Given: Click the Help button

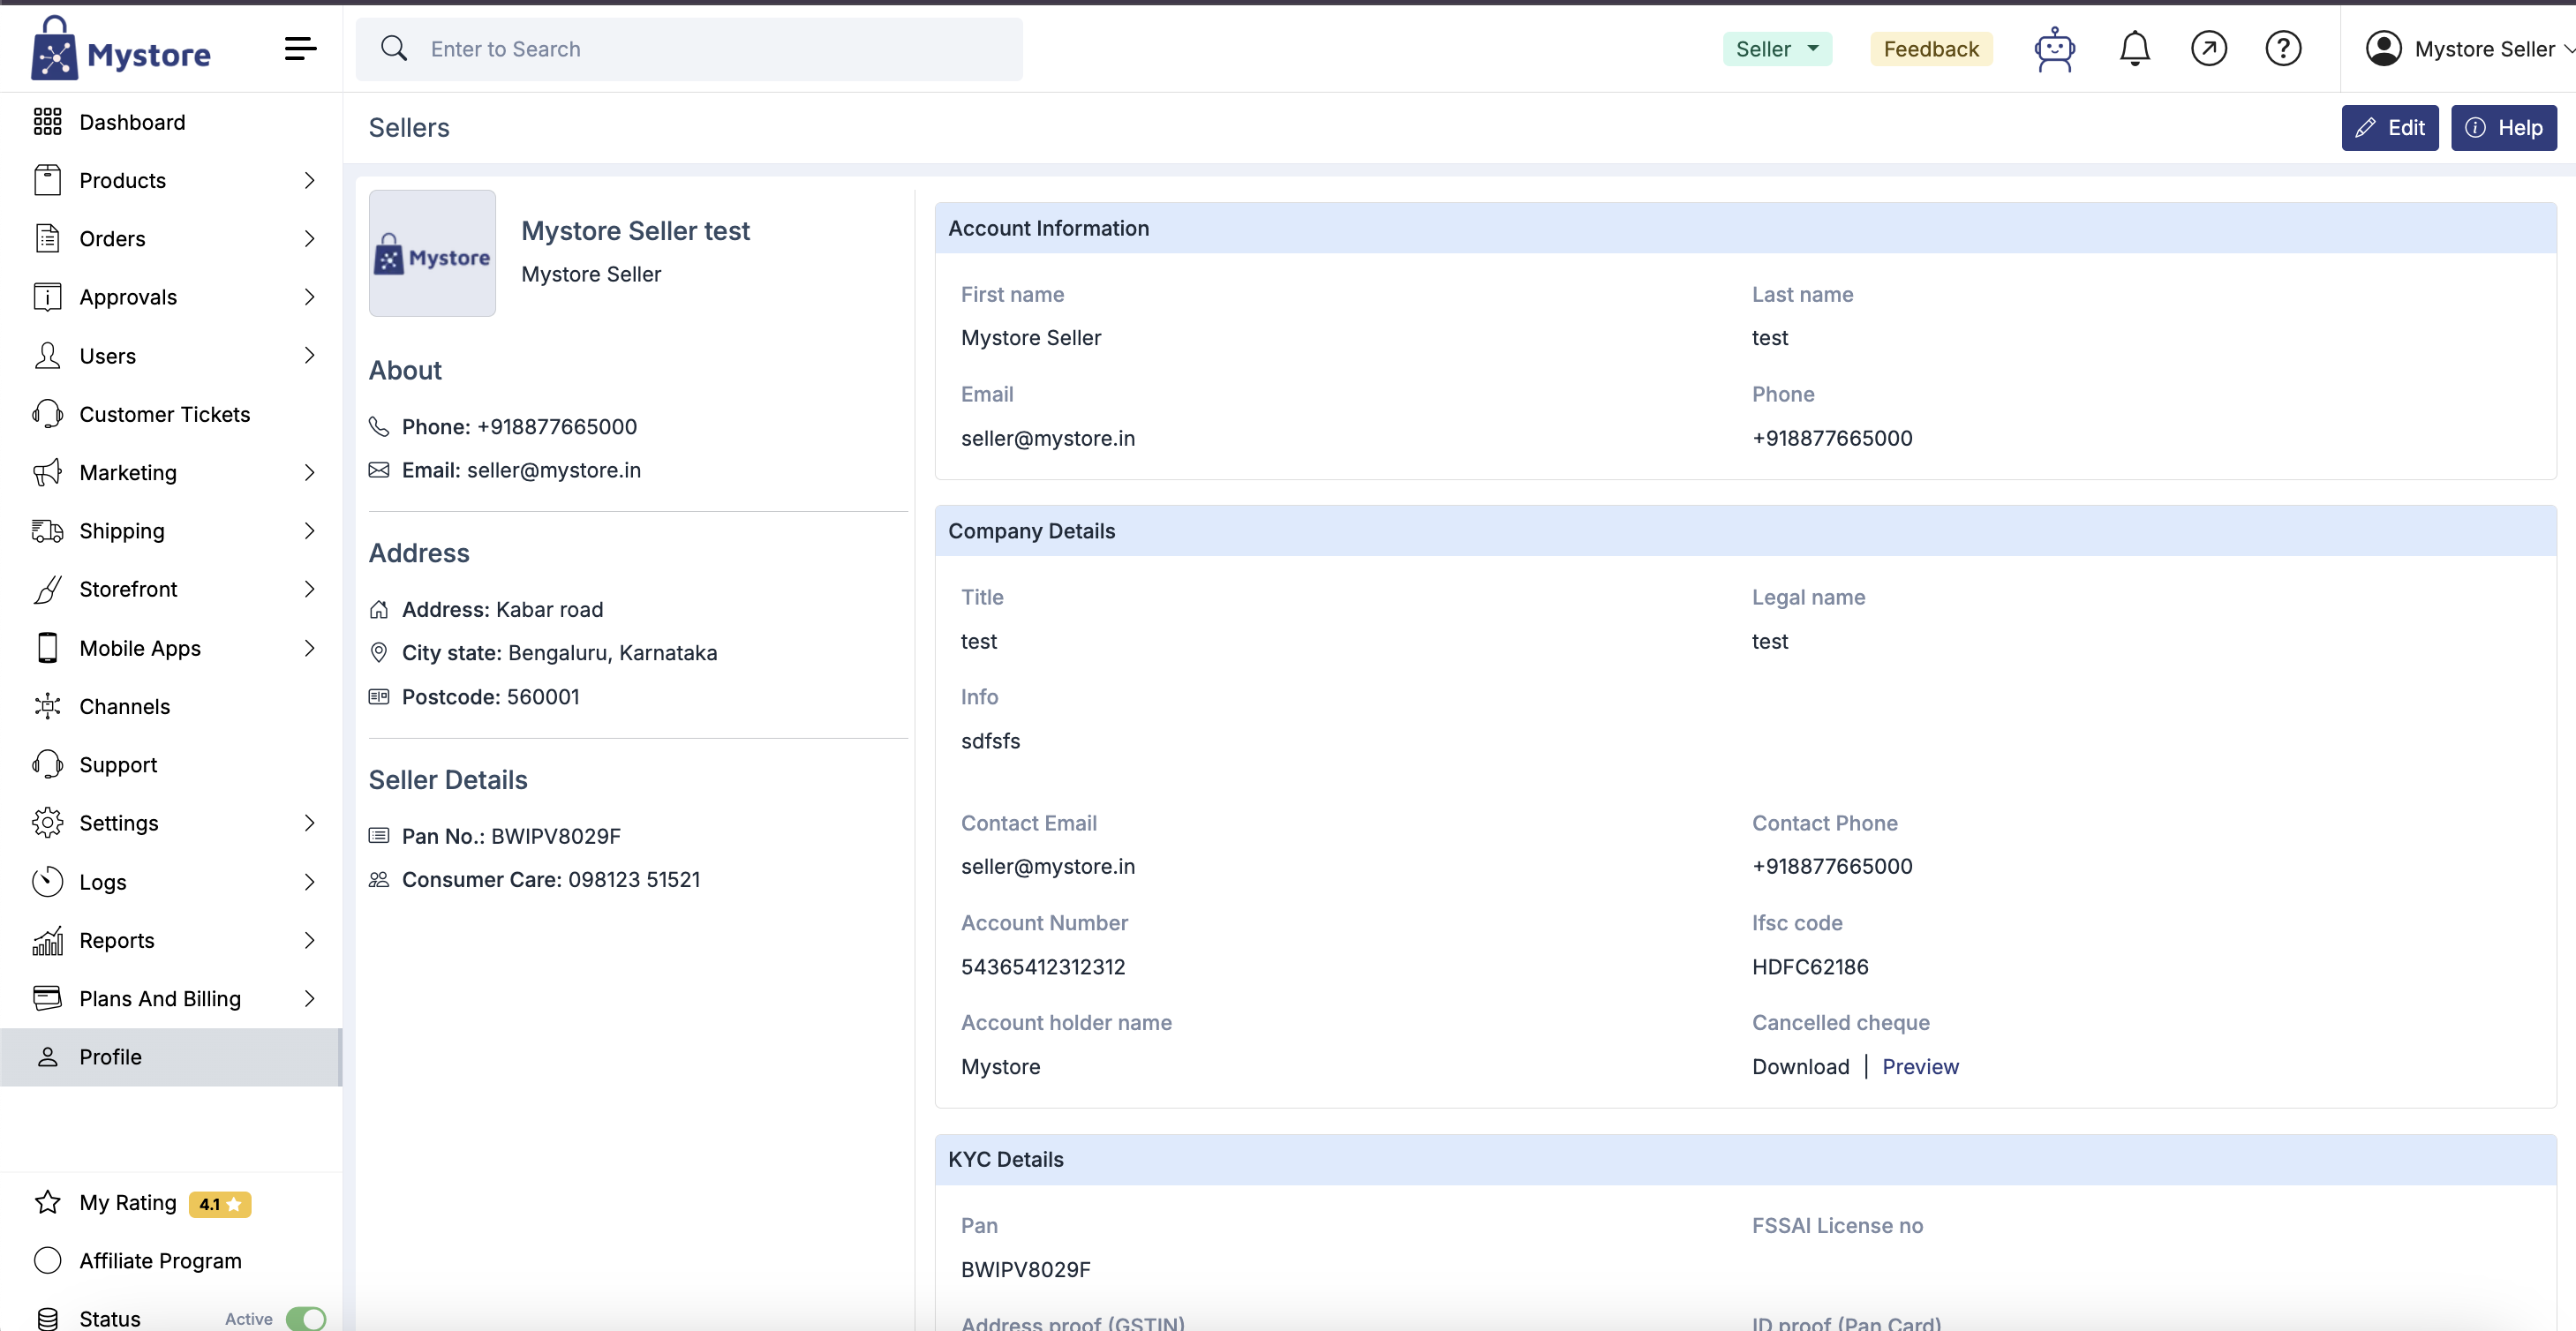Looking at the screenshot, I should pyautogui.click(x=2503, y=128).
